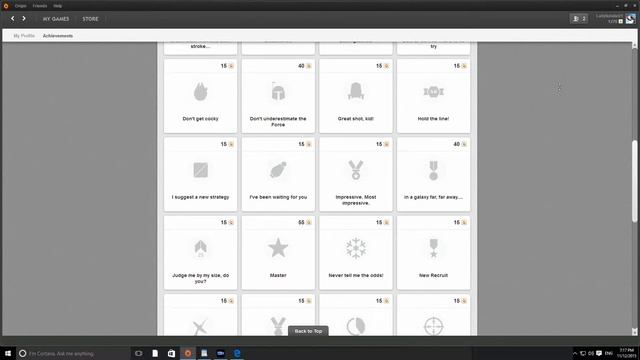Screen dimensions: 640x360
Task: Click the 'Don't get cocky' title text
Action: (x=200, y=119)
